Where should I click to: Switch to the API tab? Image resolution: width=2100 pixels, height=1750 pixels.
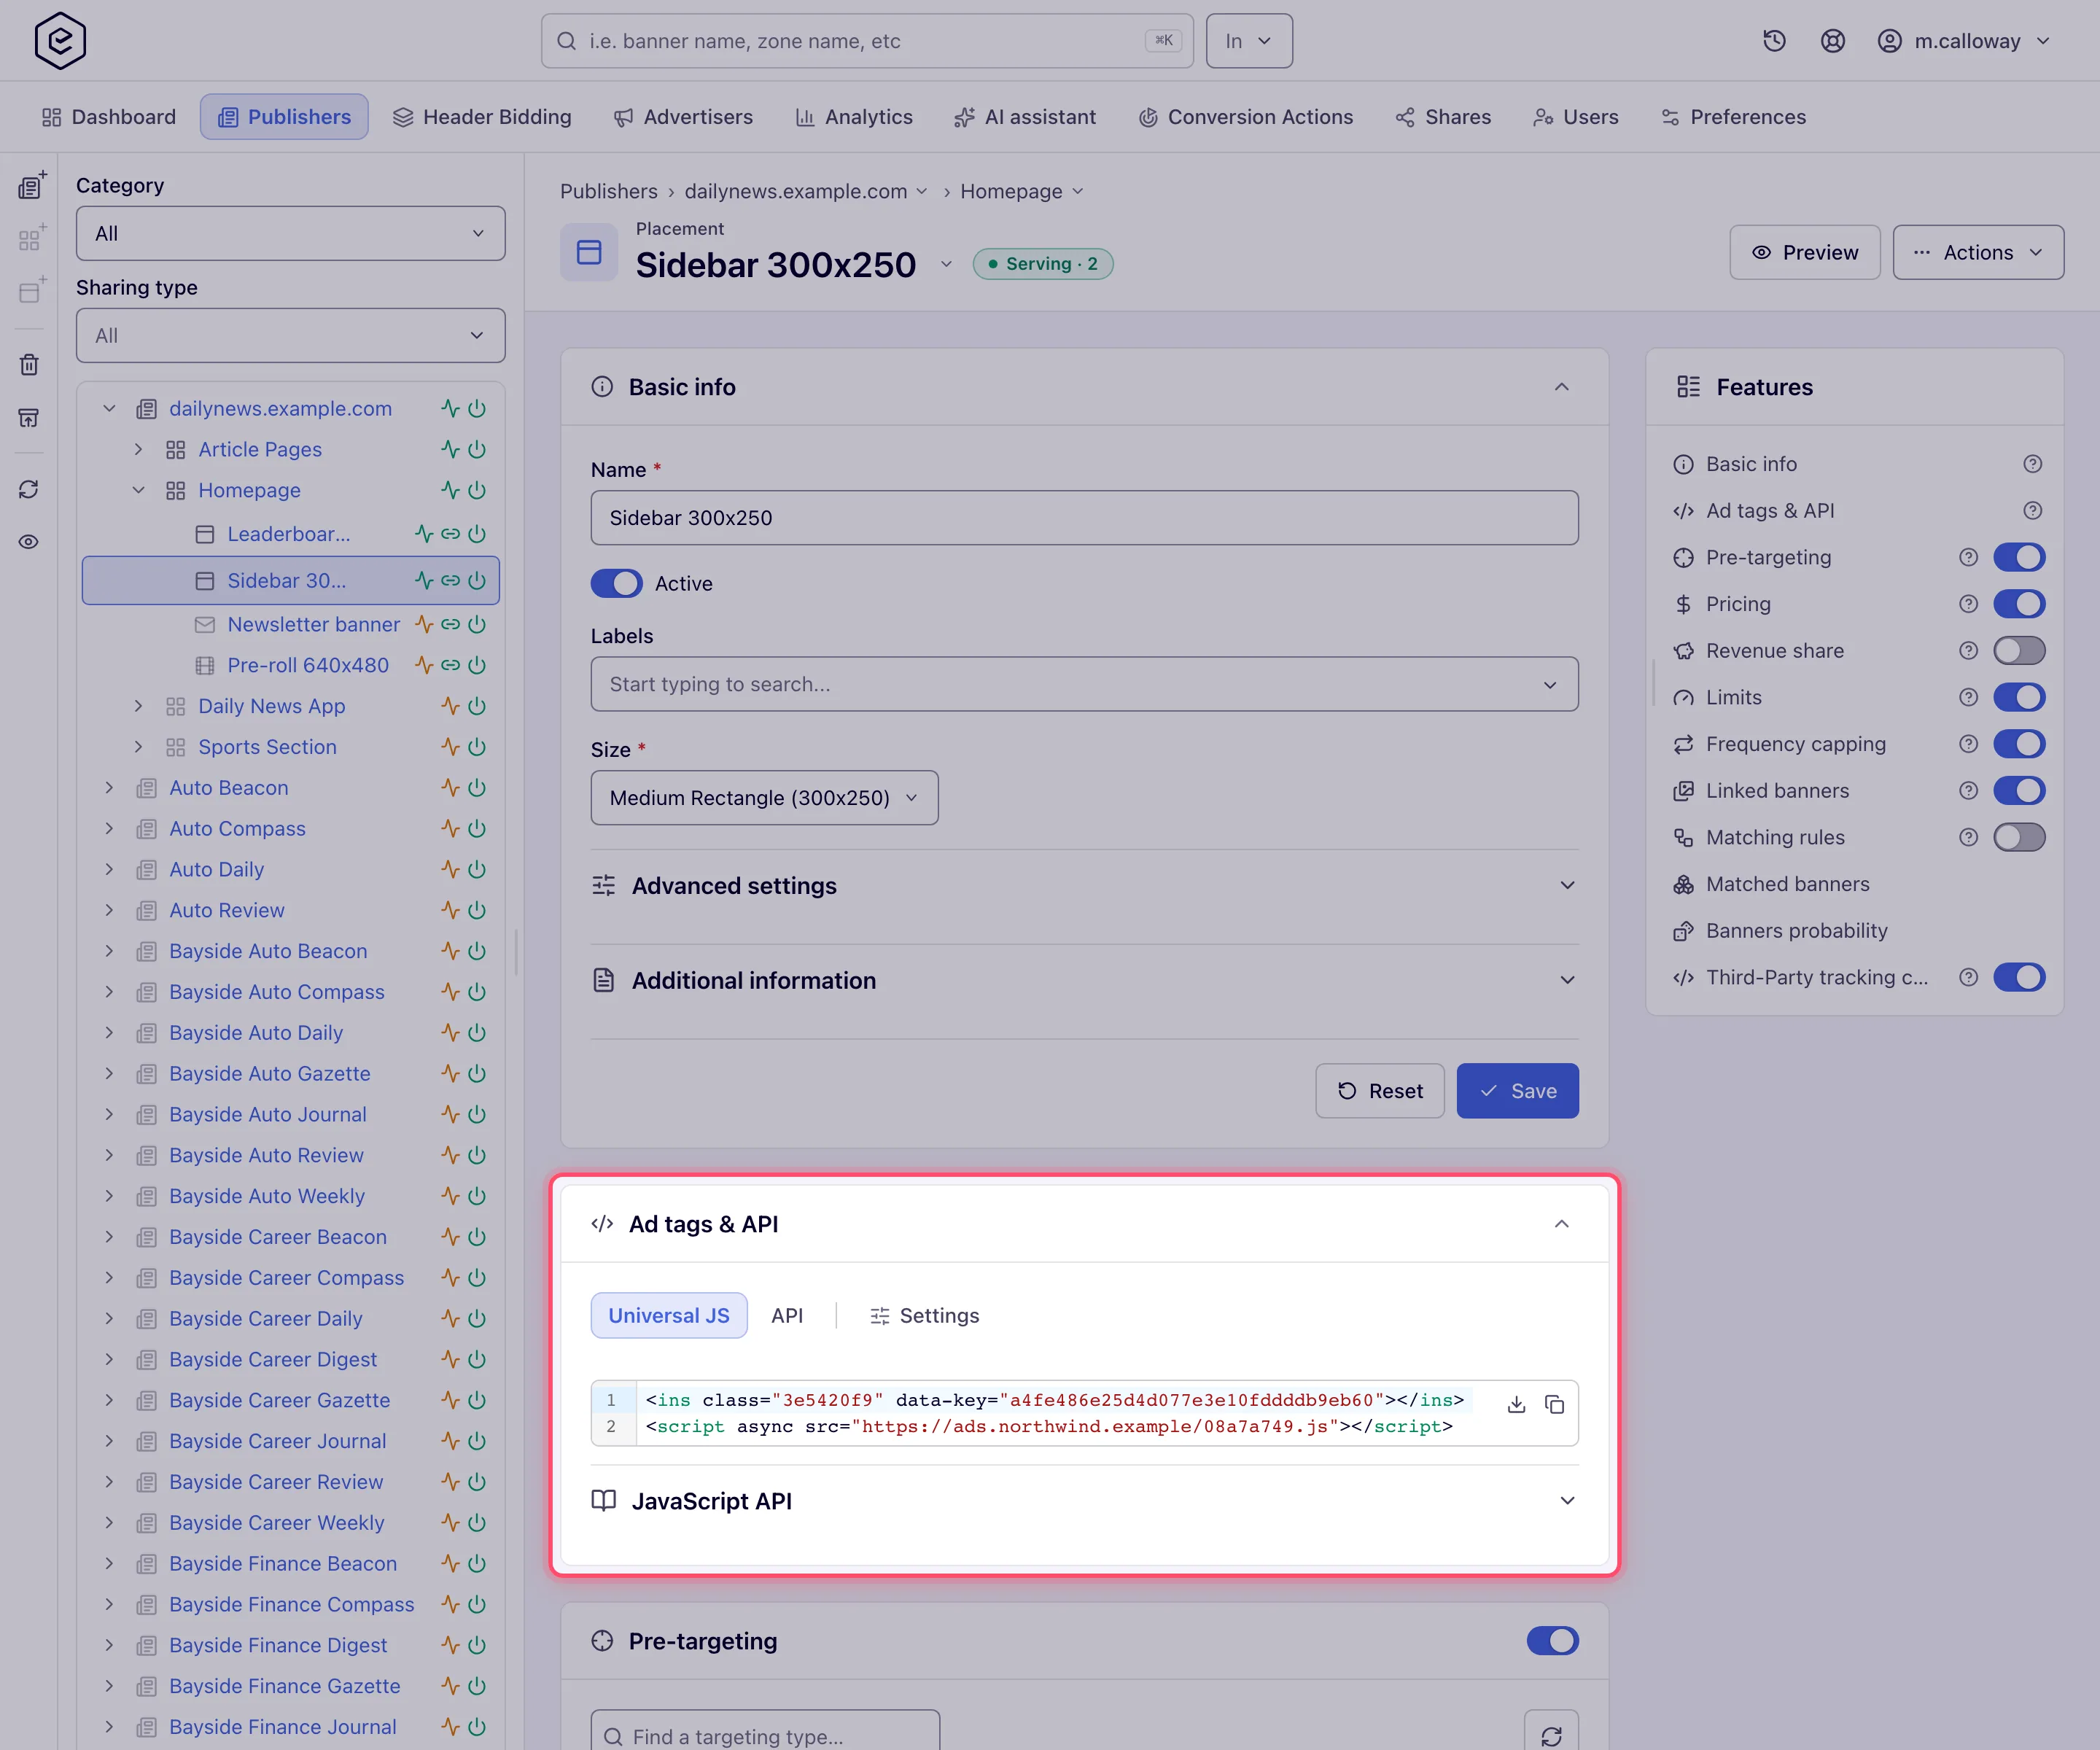coord(787,1315)
